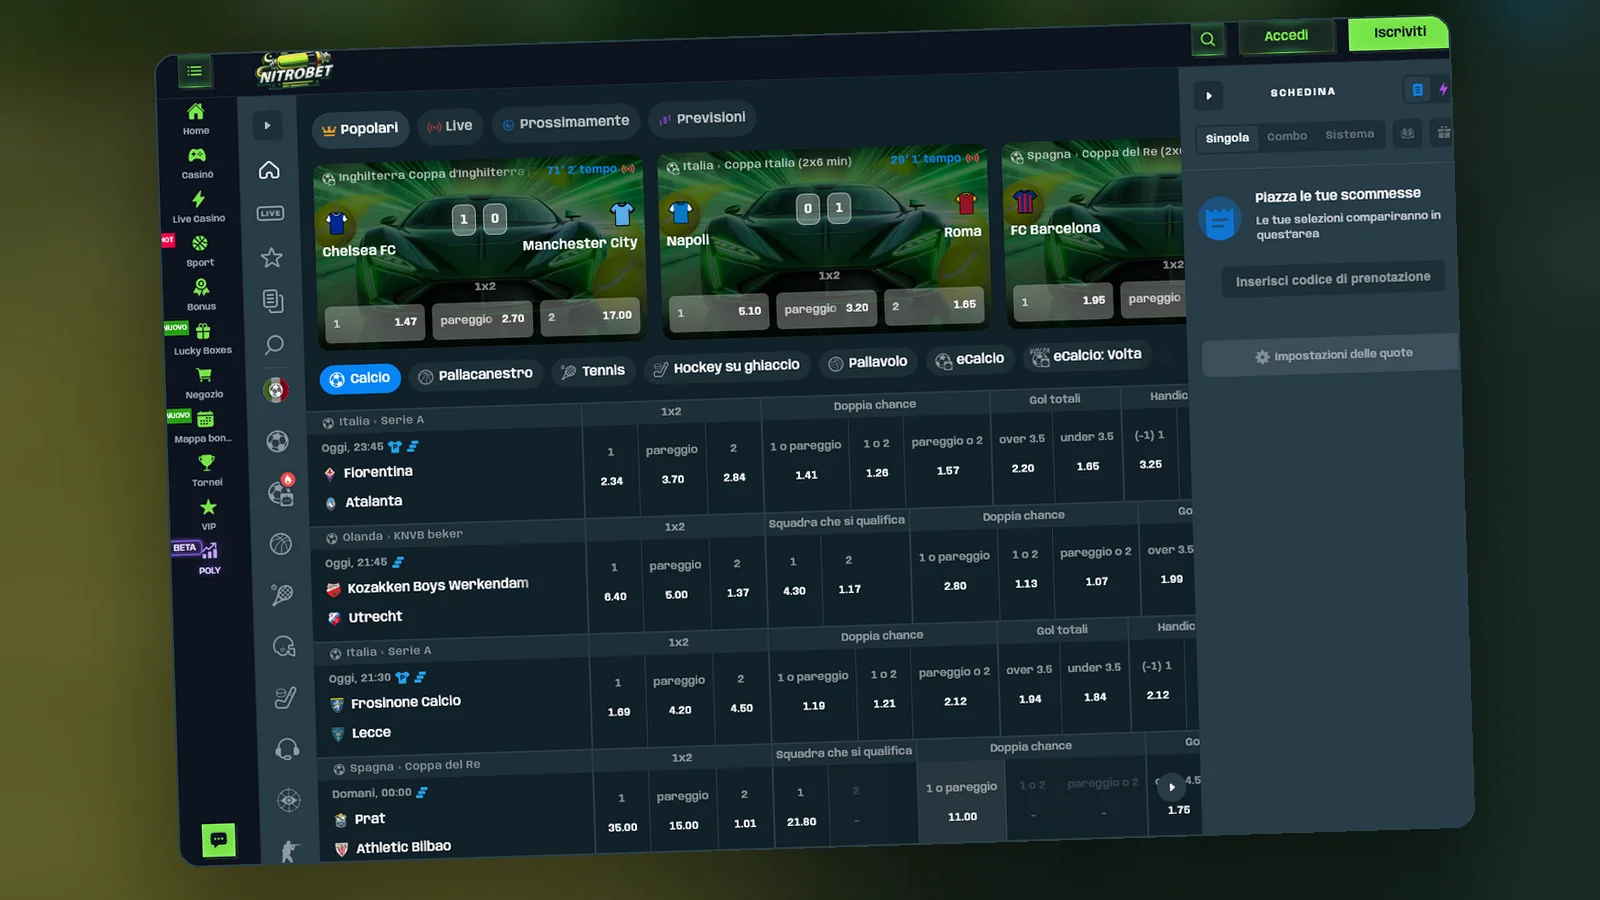Select the Combo bet type
The height and width of the screenshot is (900, 1600).
(x=1287, y=136)
